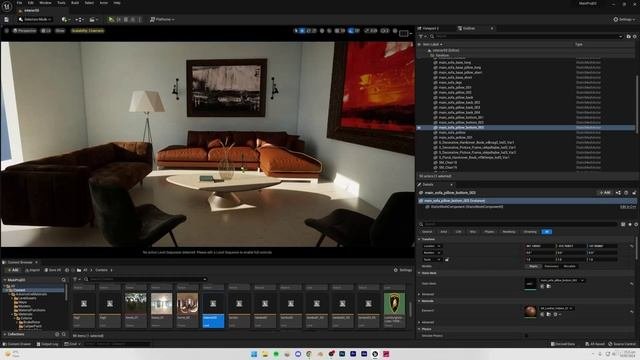Toggle rotation snapping in the viewport toolbar
Image resolution: width=640 pixels, height=360 pixels.
pyautogui.click(x=351, y=31)
